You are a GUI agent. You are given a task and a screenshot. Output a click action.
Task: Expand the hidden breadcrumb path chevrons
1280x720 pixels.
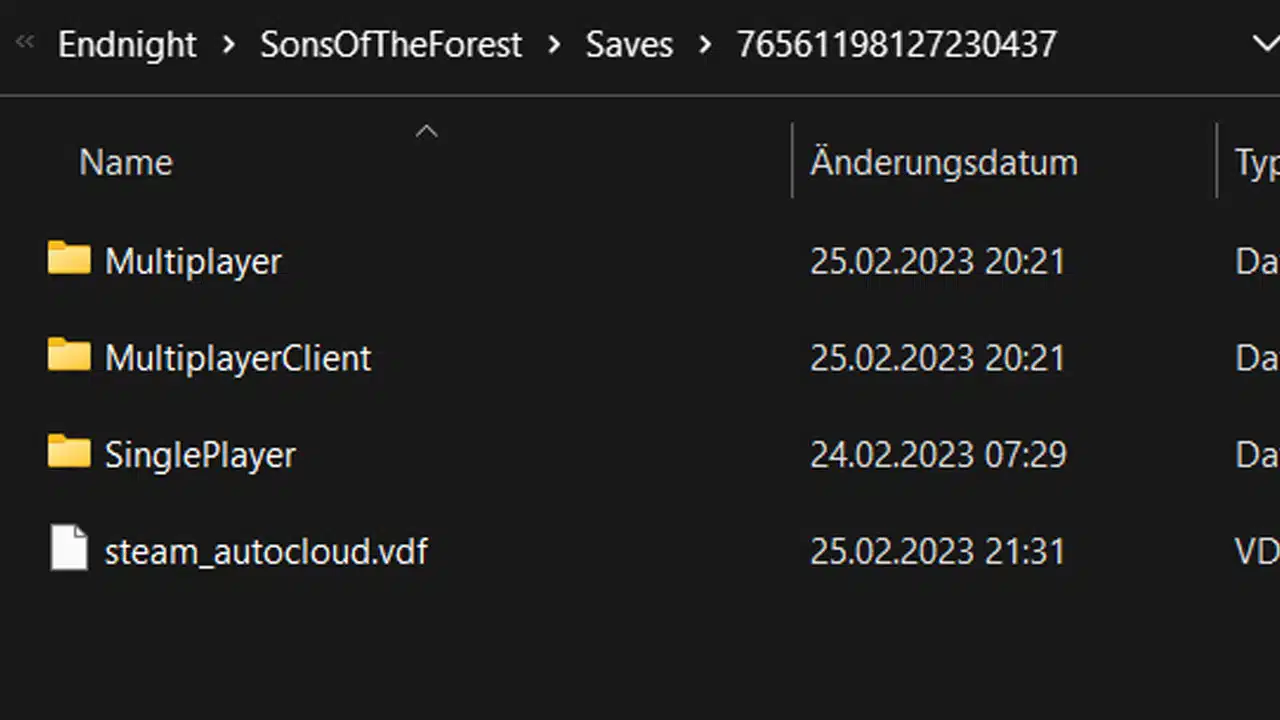point(25,42)
